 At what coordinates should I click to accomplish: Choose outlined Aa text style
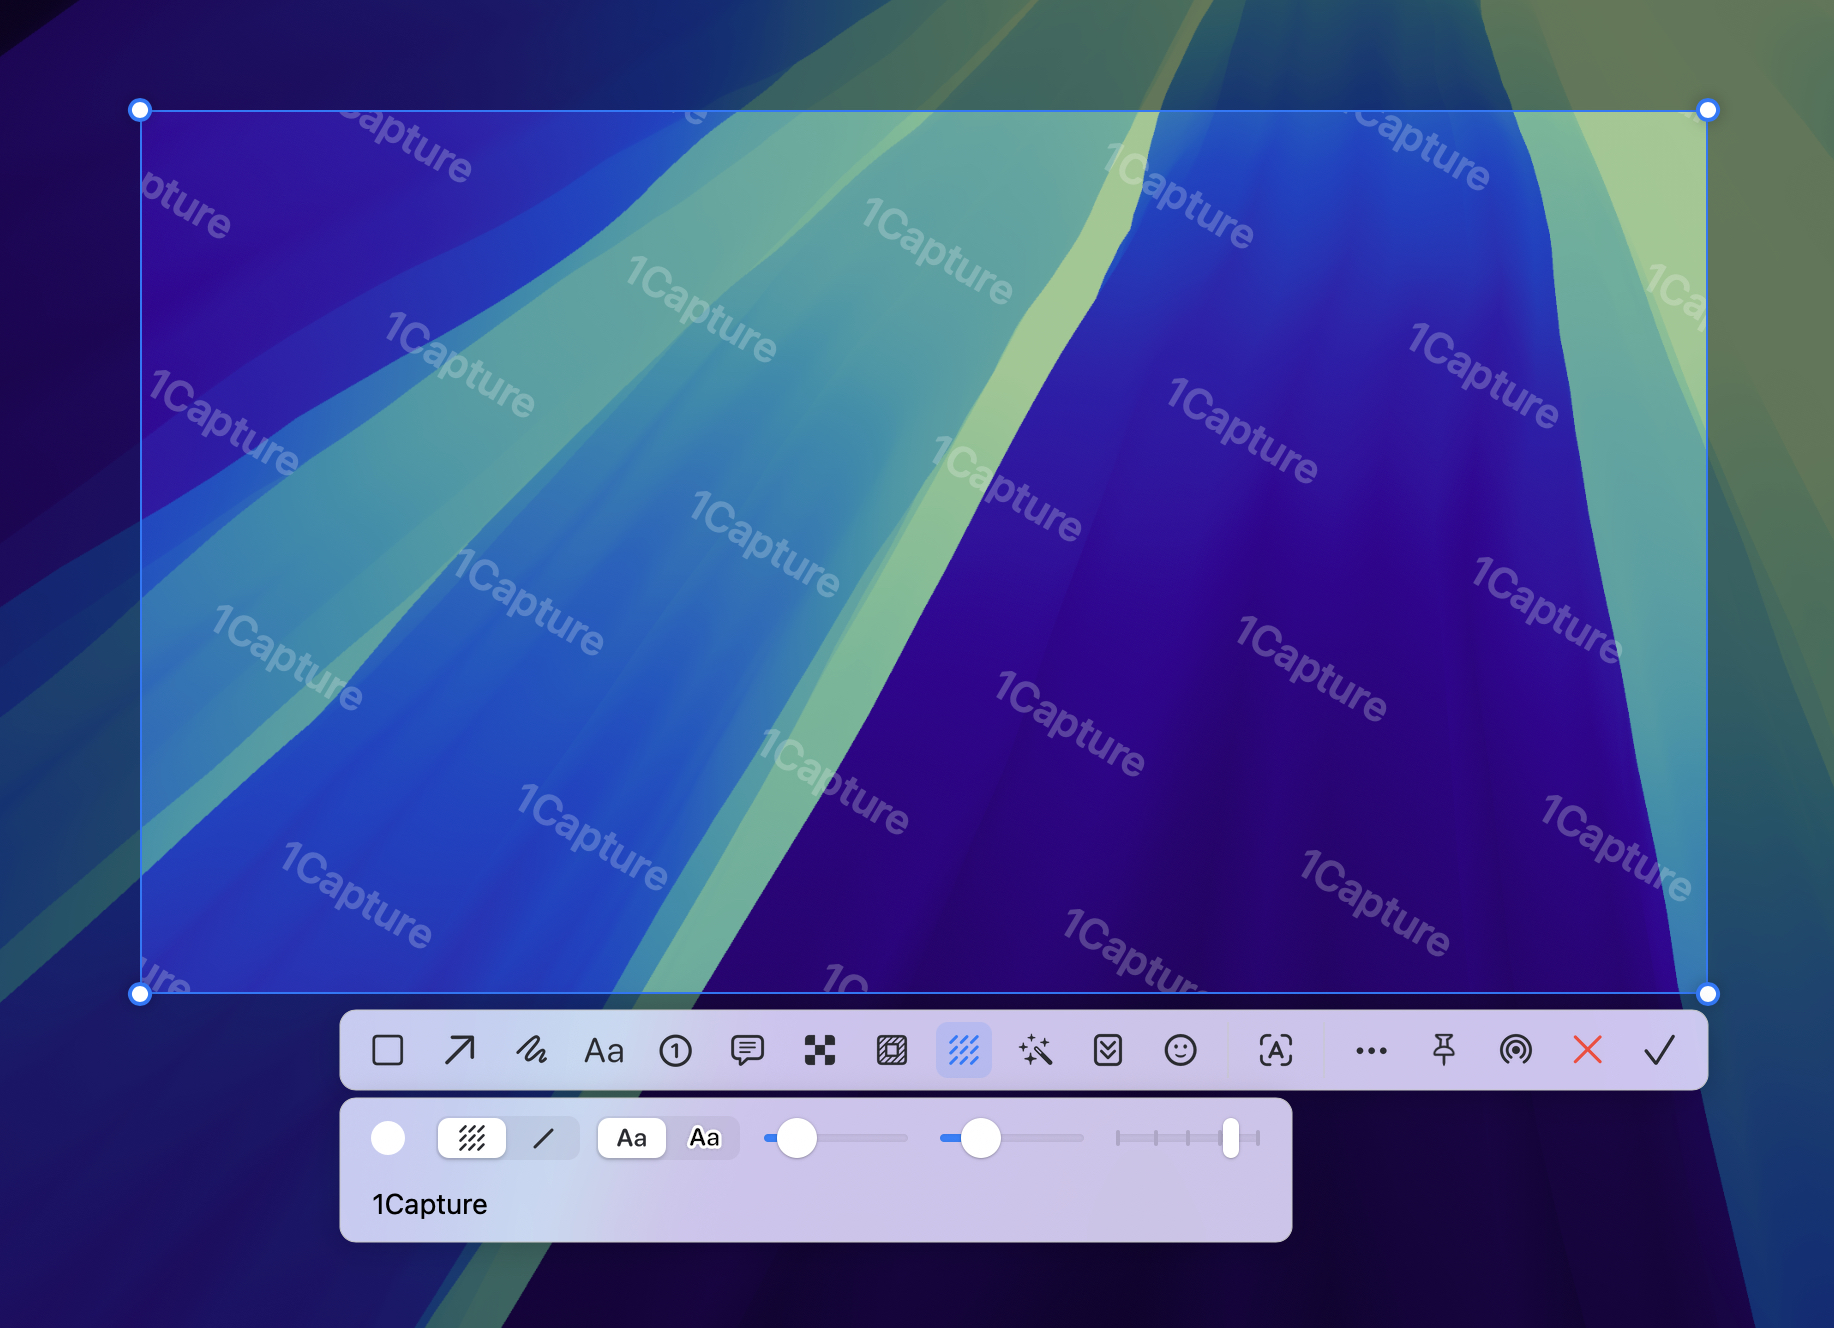(704, 1138)
